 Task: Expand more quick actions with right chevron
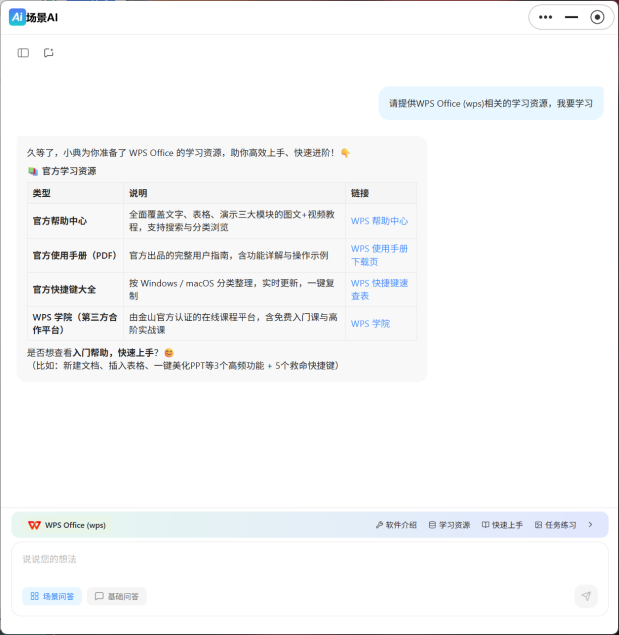[x=590, y=524]
